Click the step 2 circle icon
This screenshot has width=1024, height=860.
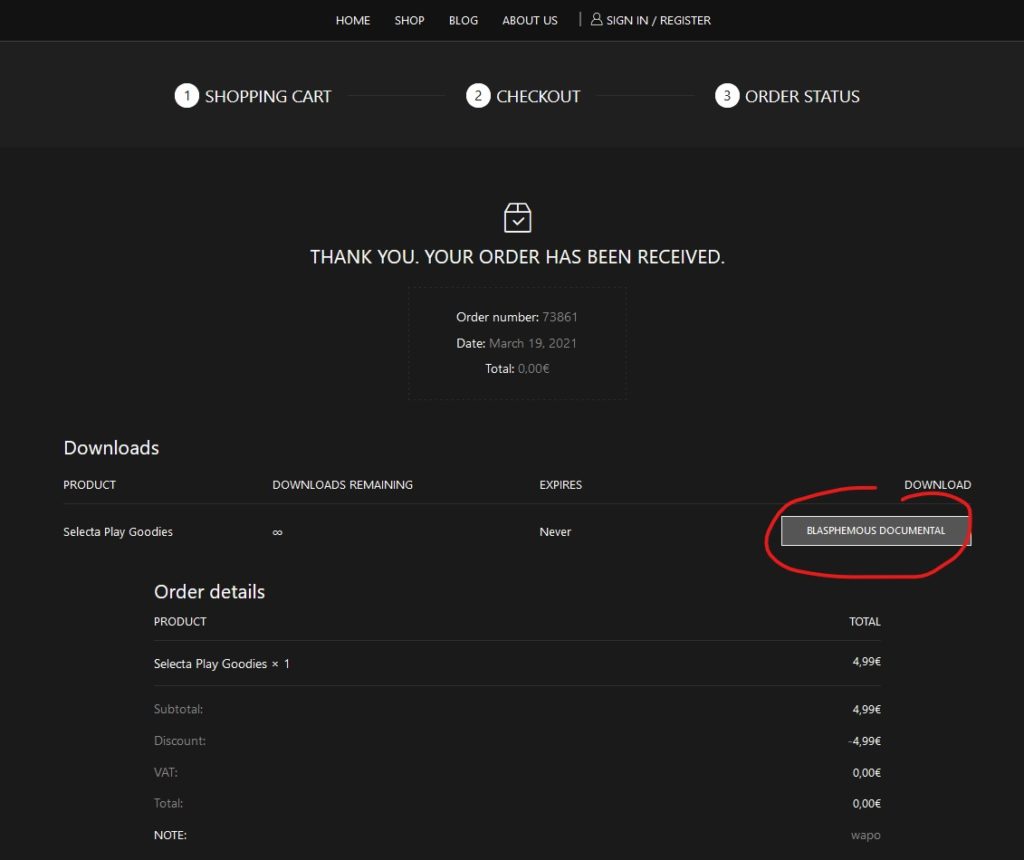point(478,96)
